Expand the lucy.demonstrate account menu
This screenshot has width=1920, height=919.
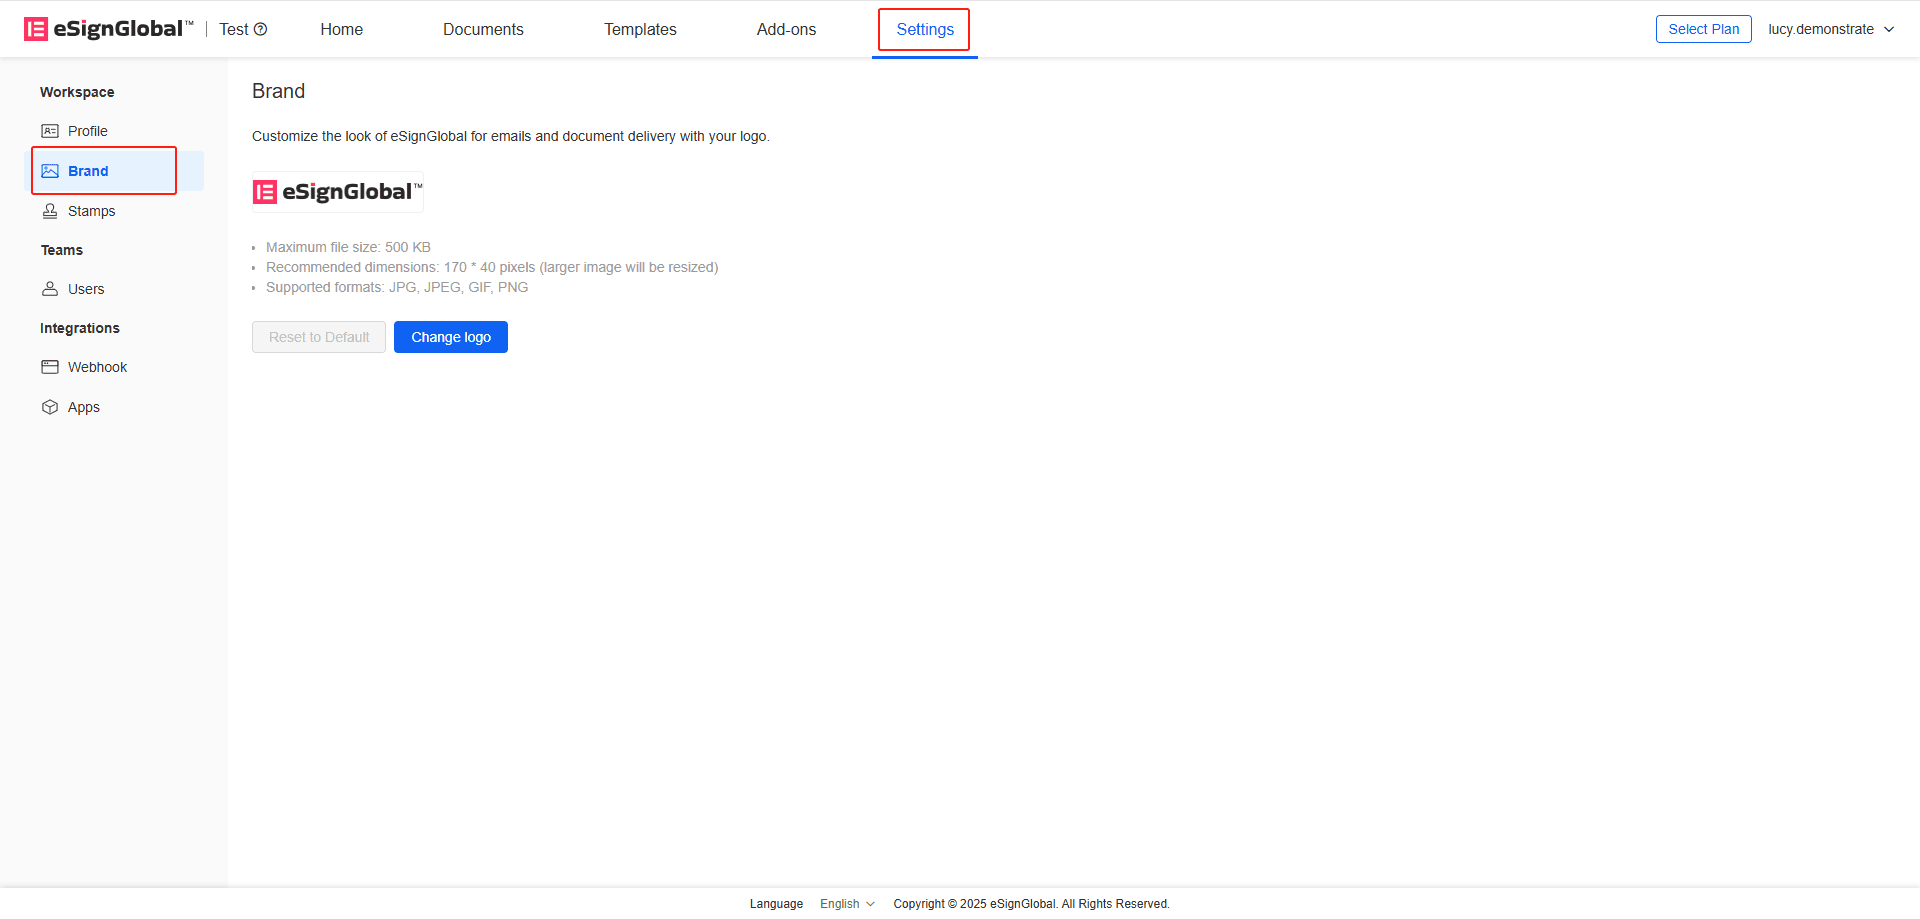point(1831,29)
